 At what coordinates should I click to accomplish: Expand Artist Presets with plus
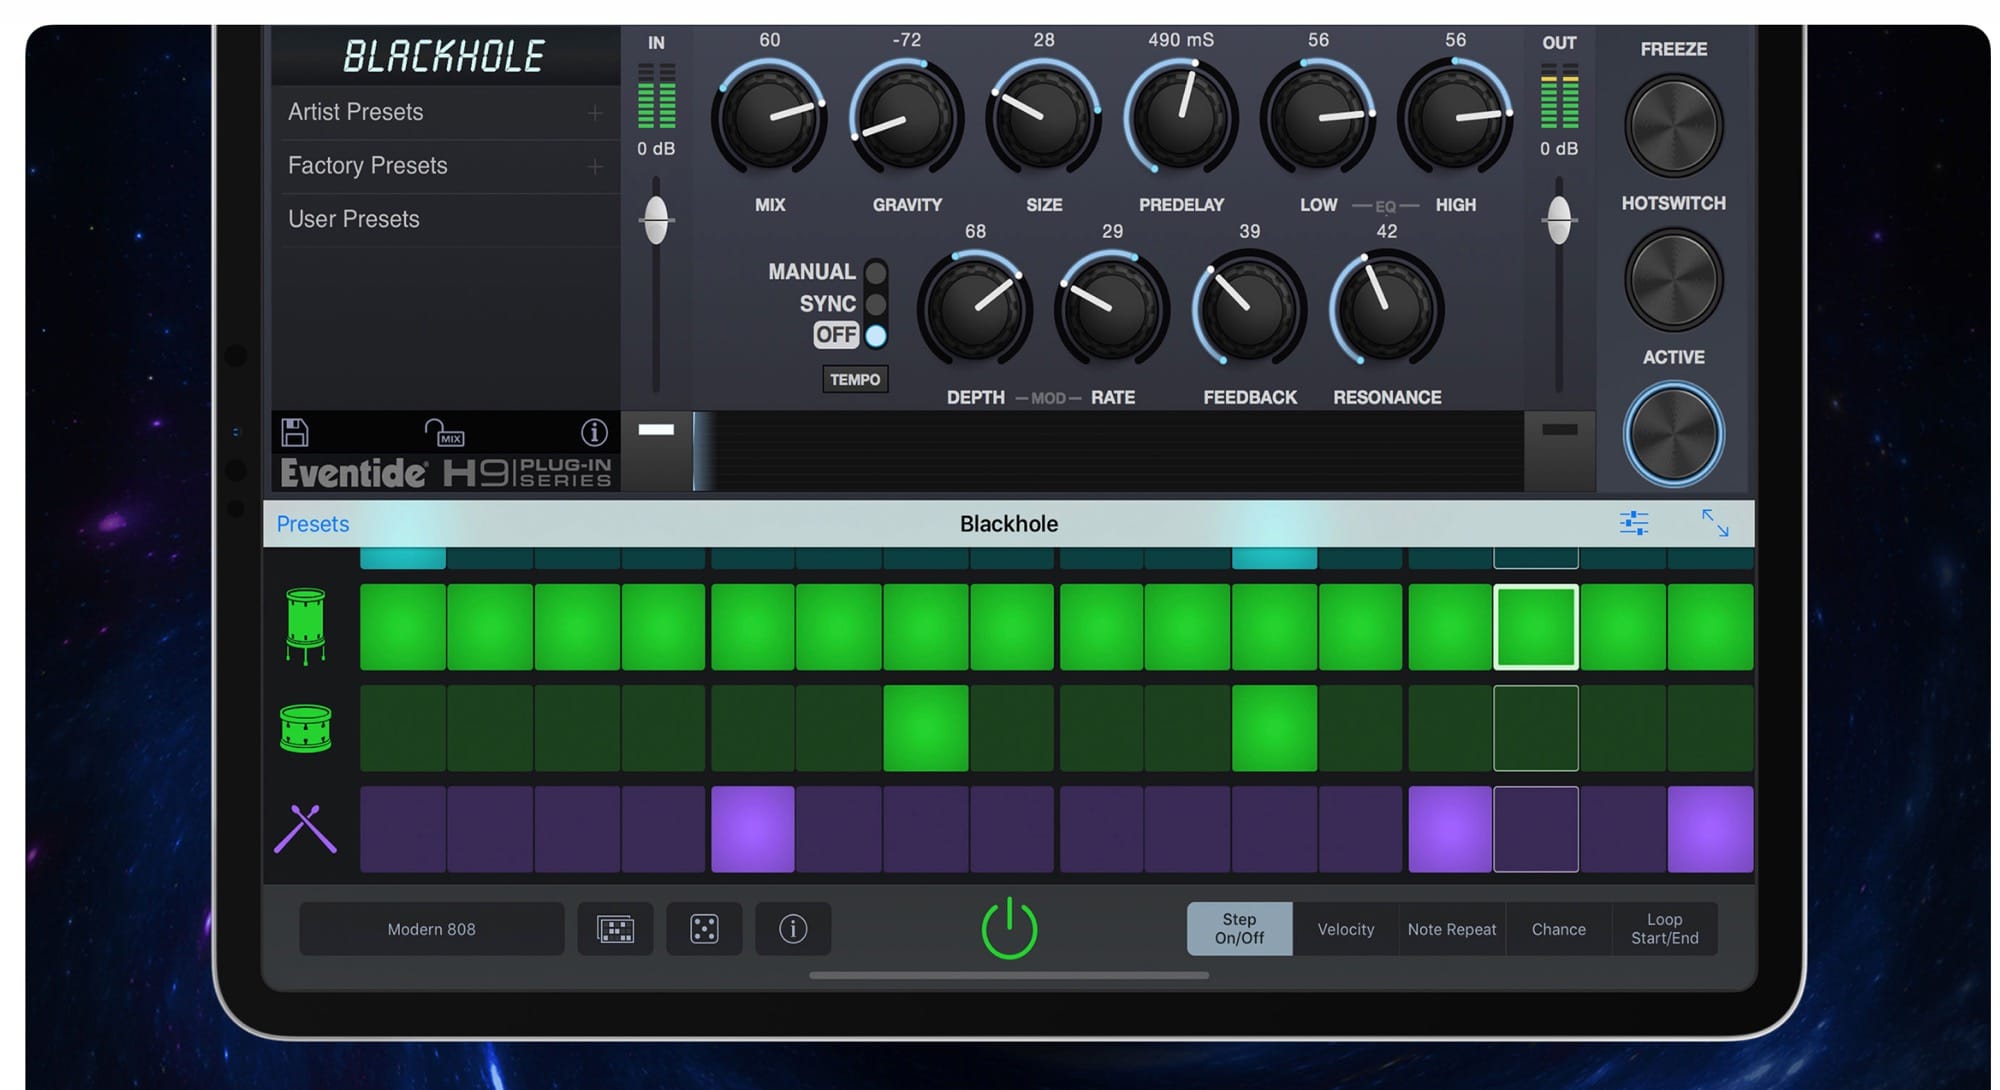(x=595, y=113)
